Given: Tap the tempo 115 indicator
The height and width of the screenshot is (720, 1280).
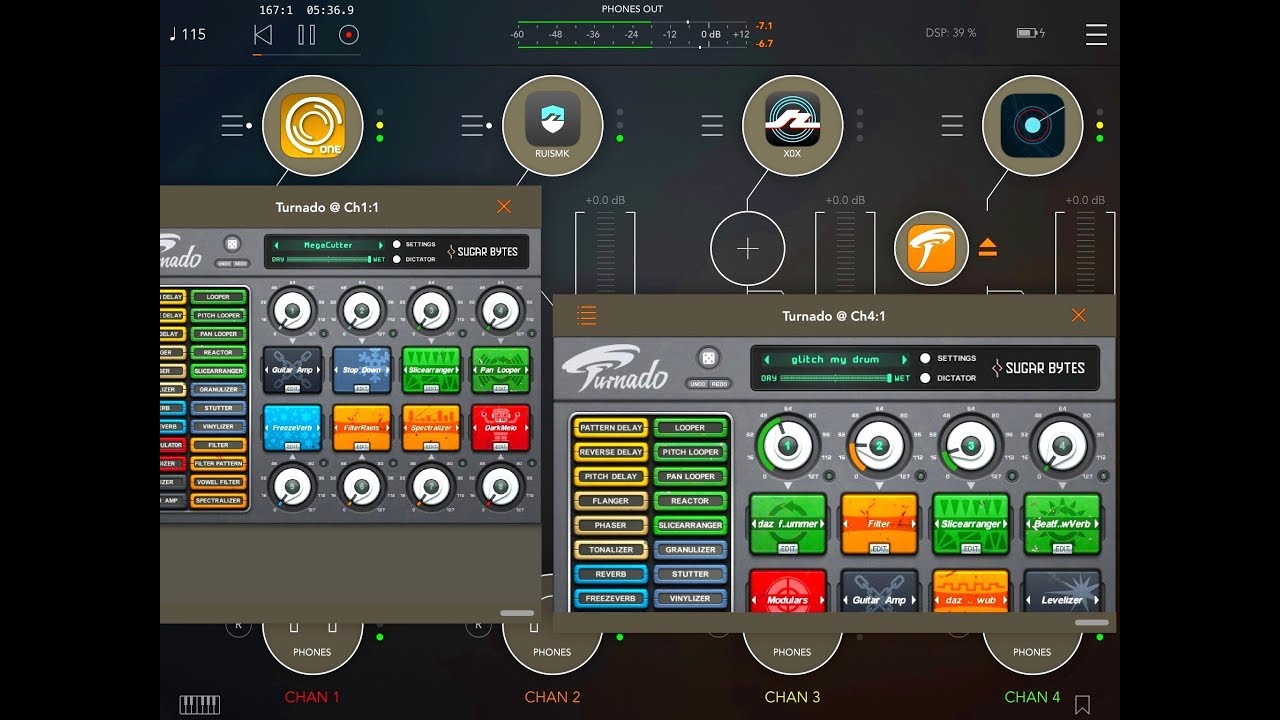Looking at the screenshot, I should 187,34.
